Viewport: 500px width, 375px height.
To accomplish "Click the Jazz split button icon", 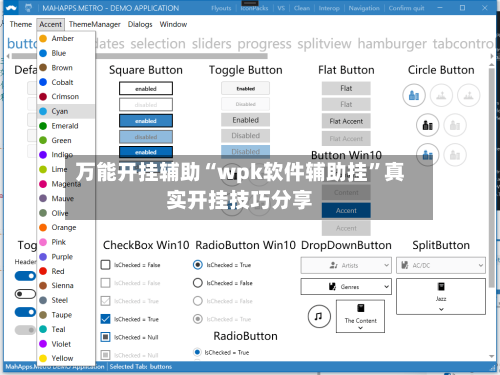I will tap(441, 286).
